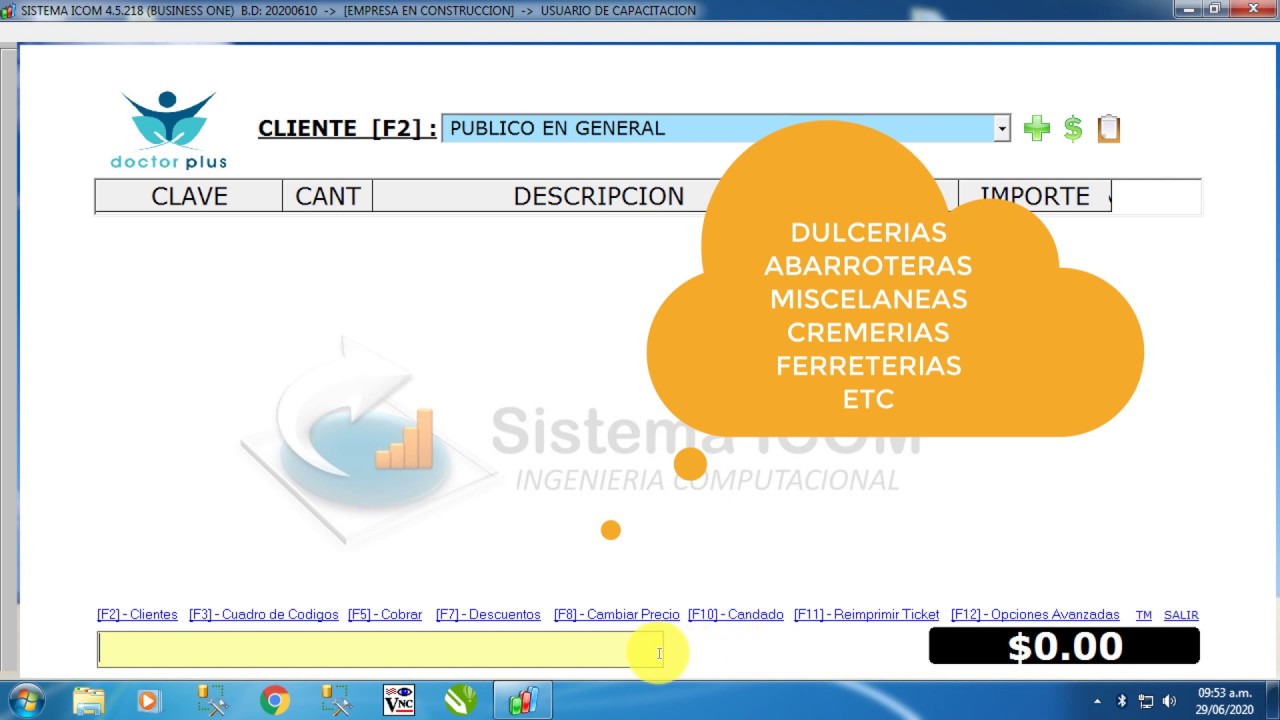Launch Google Chrome from the taskbar

274,700
